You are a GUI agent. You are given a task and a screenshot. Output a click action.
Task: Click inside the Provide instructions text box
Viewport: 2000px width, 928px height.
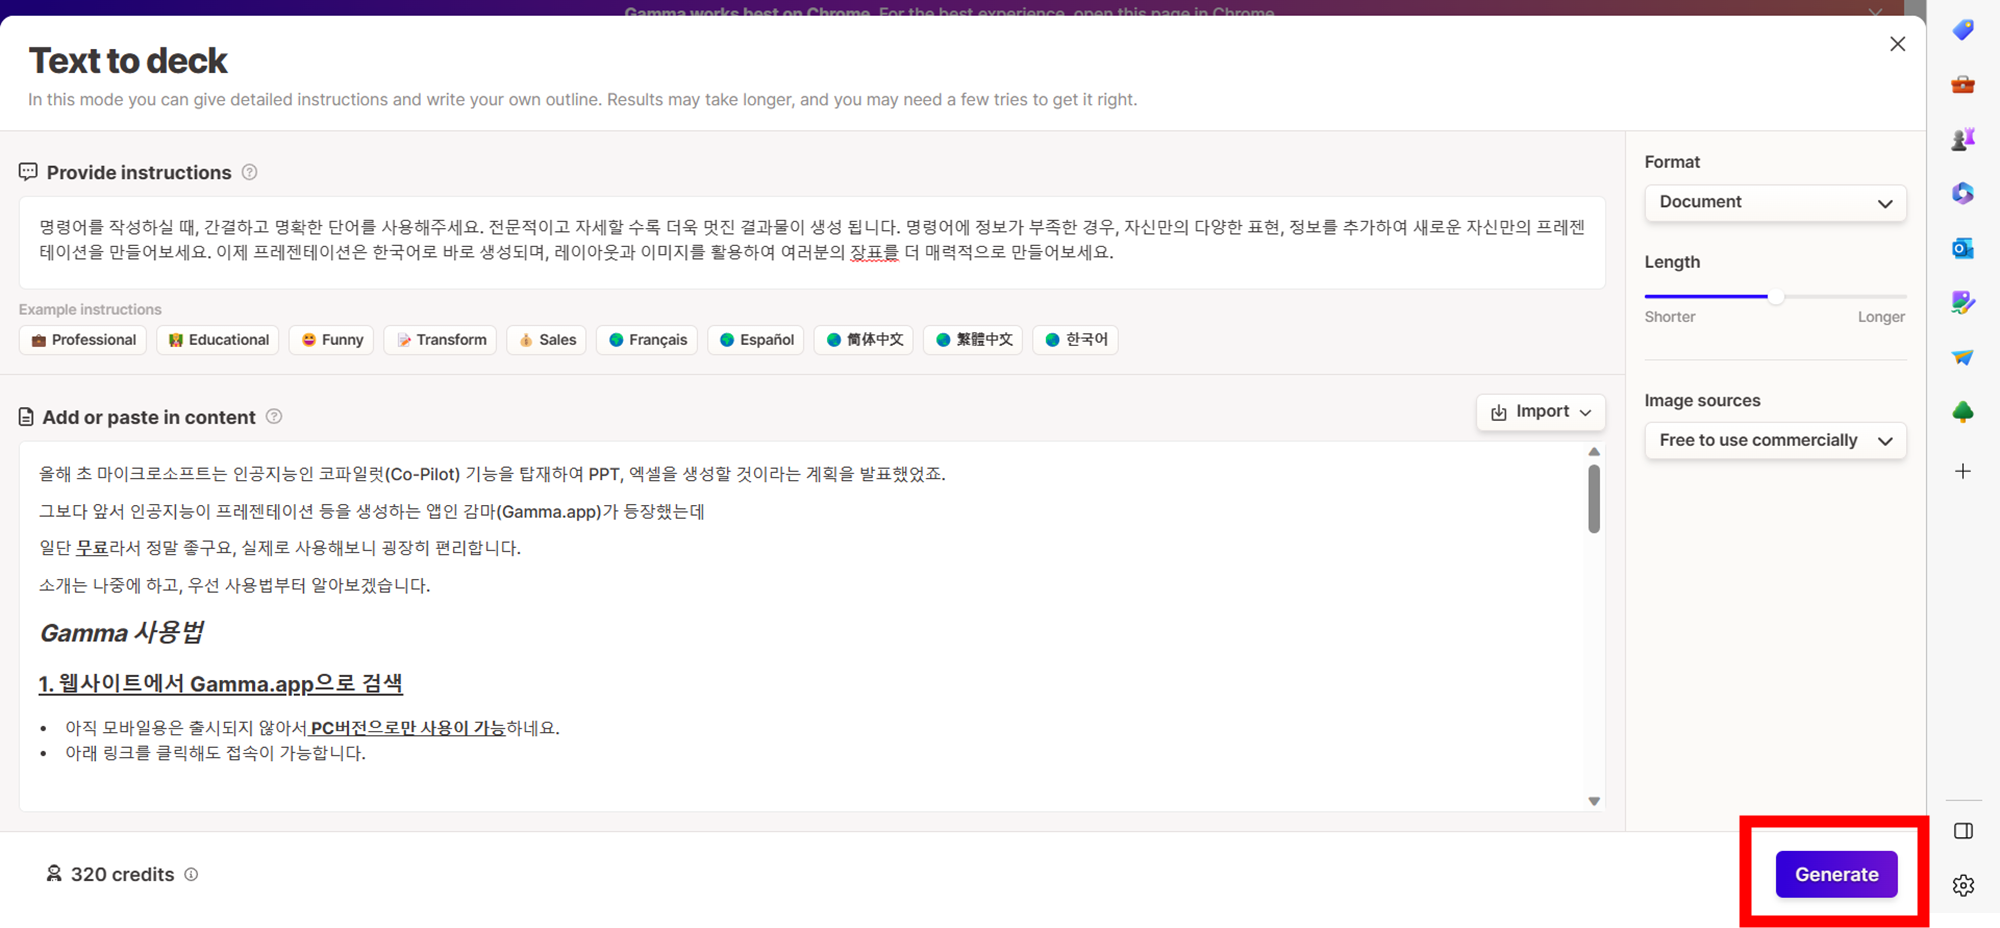point(812,243)
